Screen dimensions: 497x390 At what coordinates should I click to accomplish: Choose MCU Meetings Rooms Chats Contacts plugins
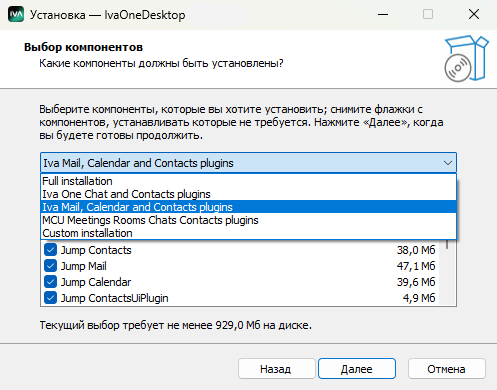coord(249,220)
